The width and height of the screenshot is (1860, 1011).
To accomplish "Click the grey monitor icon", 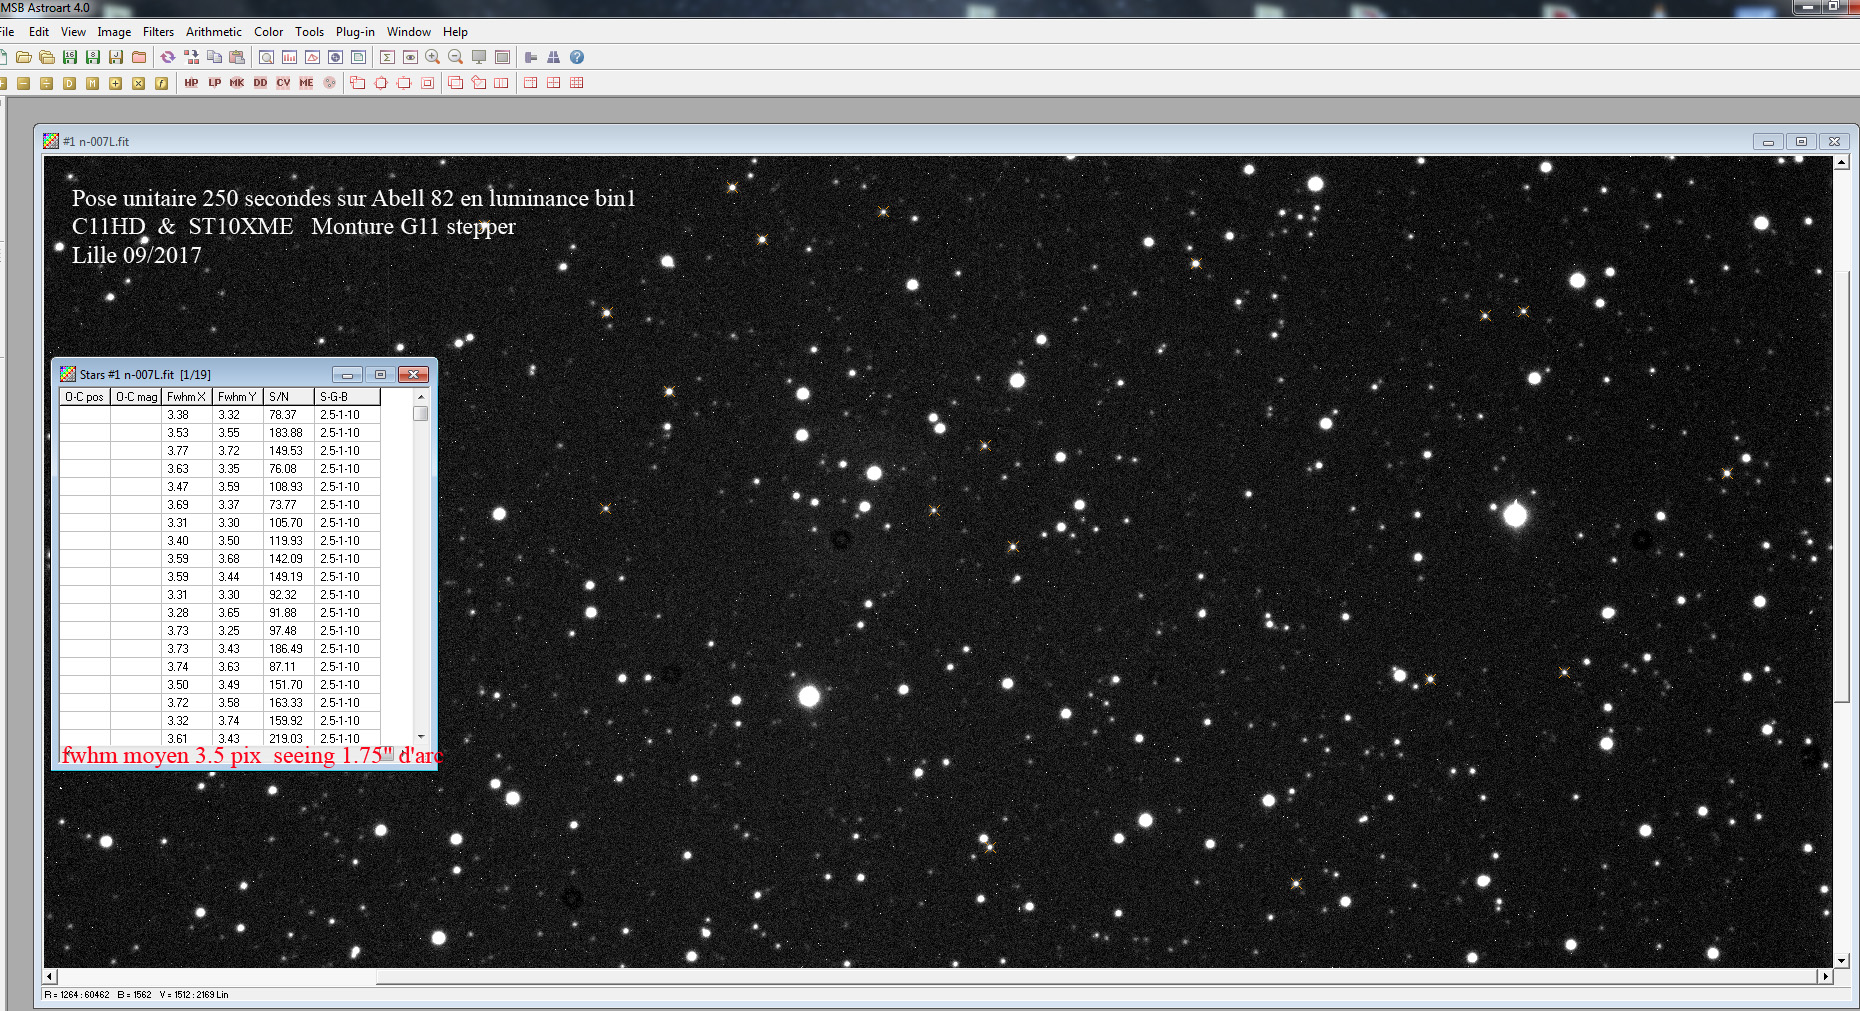I will click(x=479, y=57).
